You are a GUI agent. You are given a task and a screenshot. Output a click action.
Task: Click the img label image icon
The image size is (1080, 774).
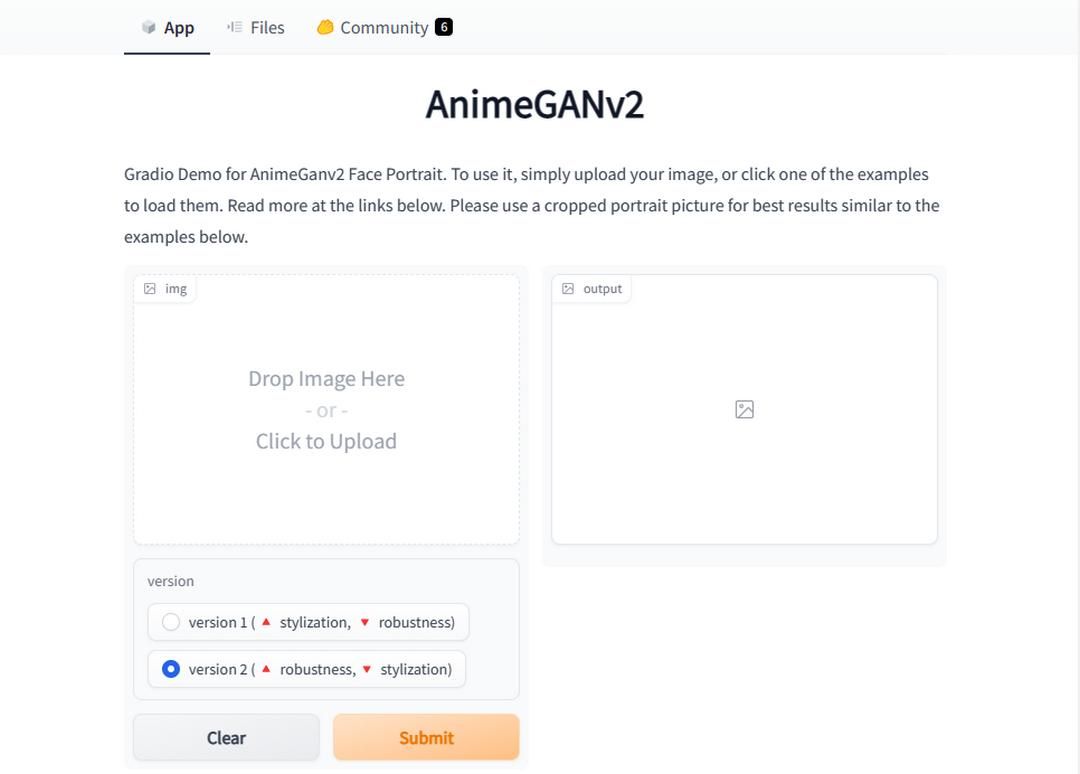coord(149,289)
